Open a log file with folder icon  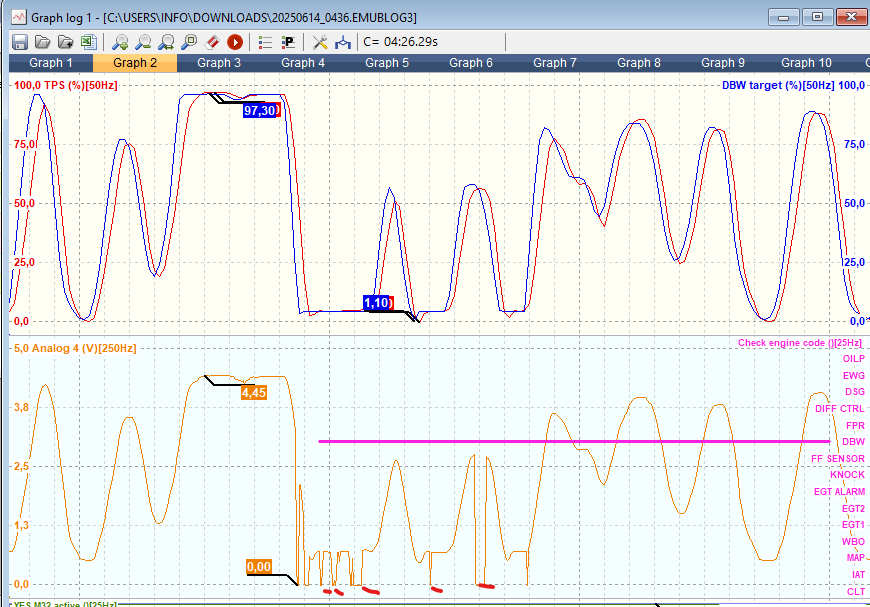pyautogui.click(x=43, y=42)
